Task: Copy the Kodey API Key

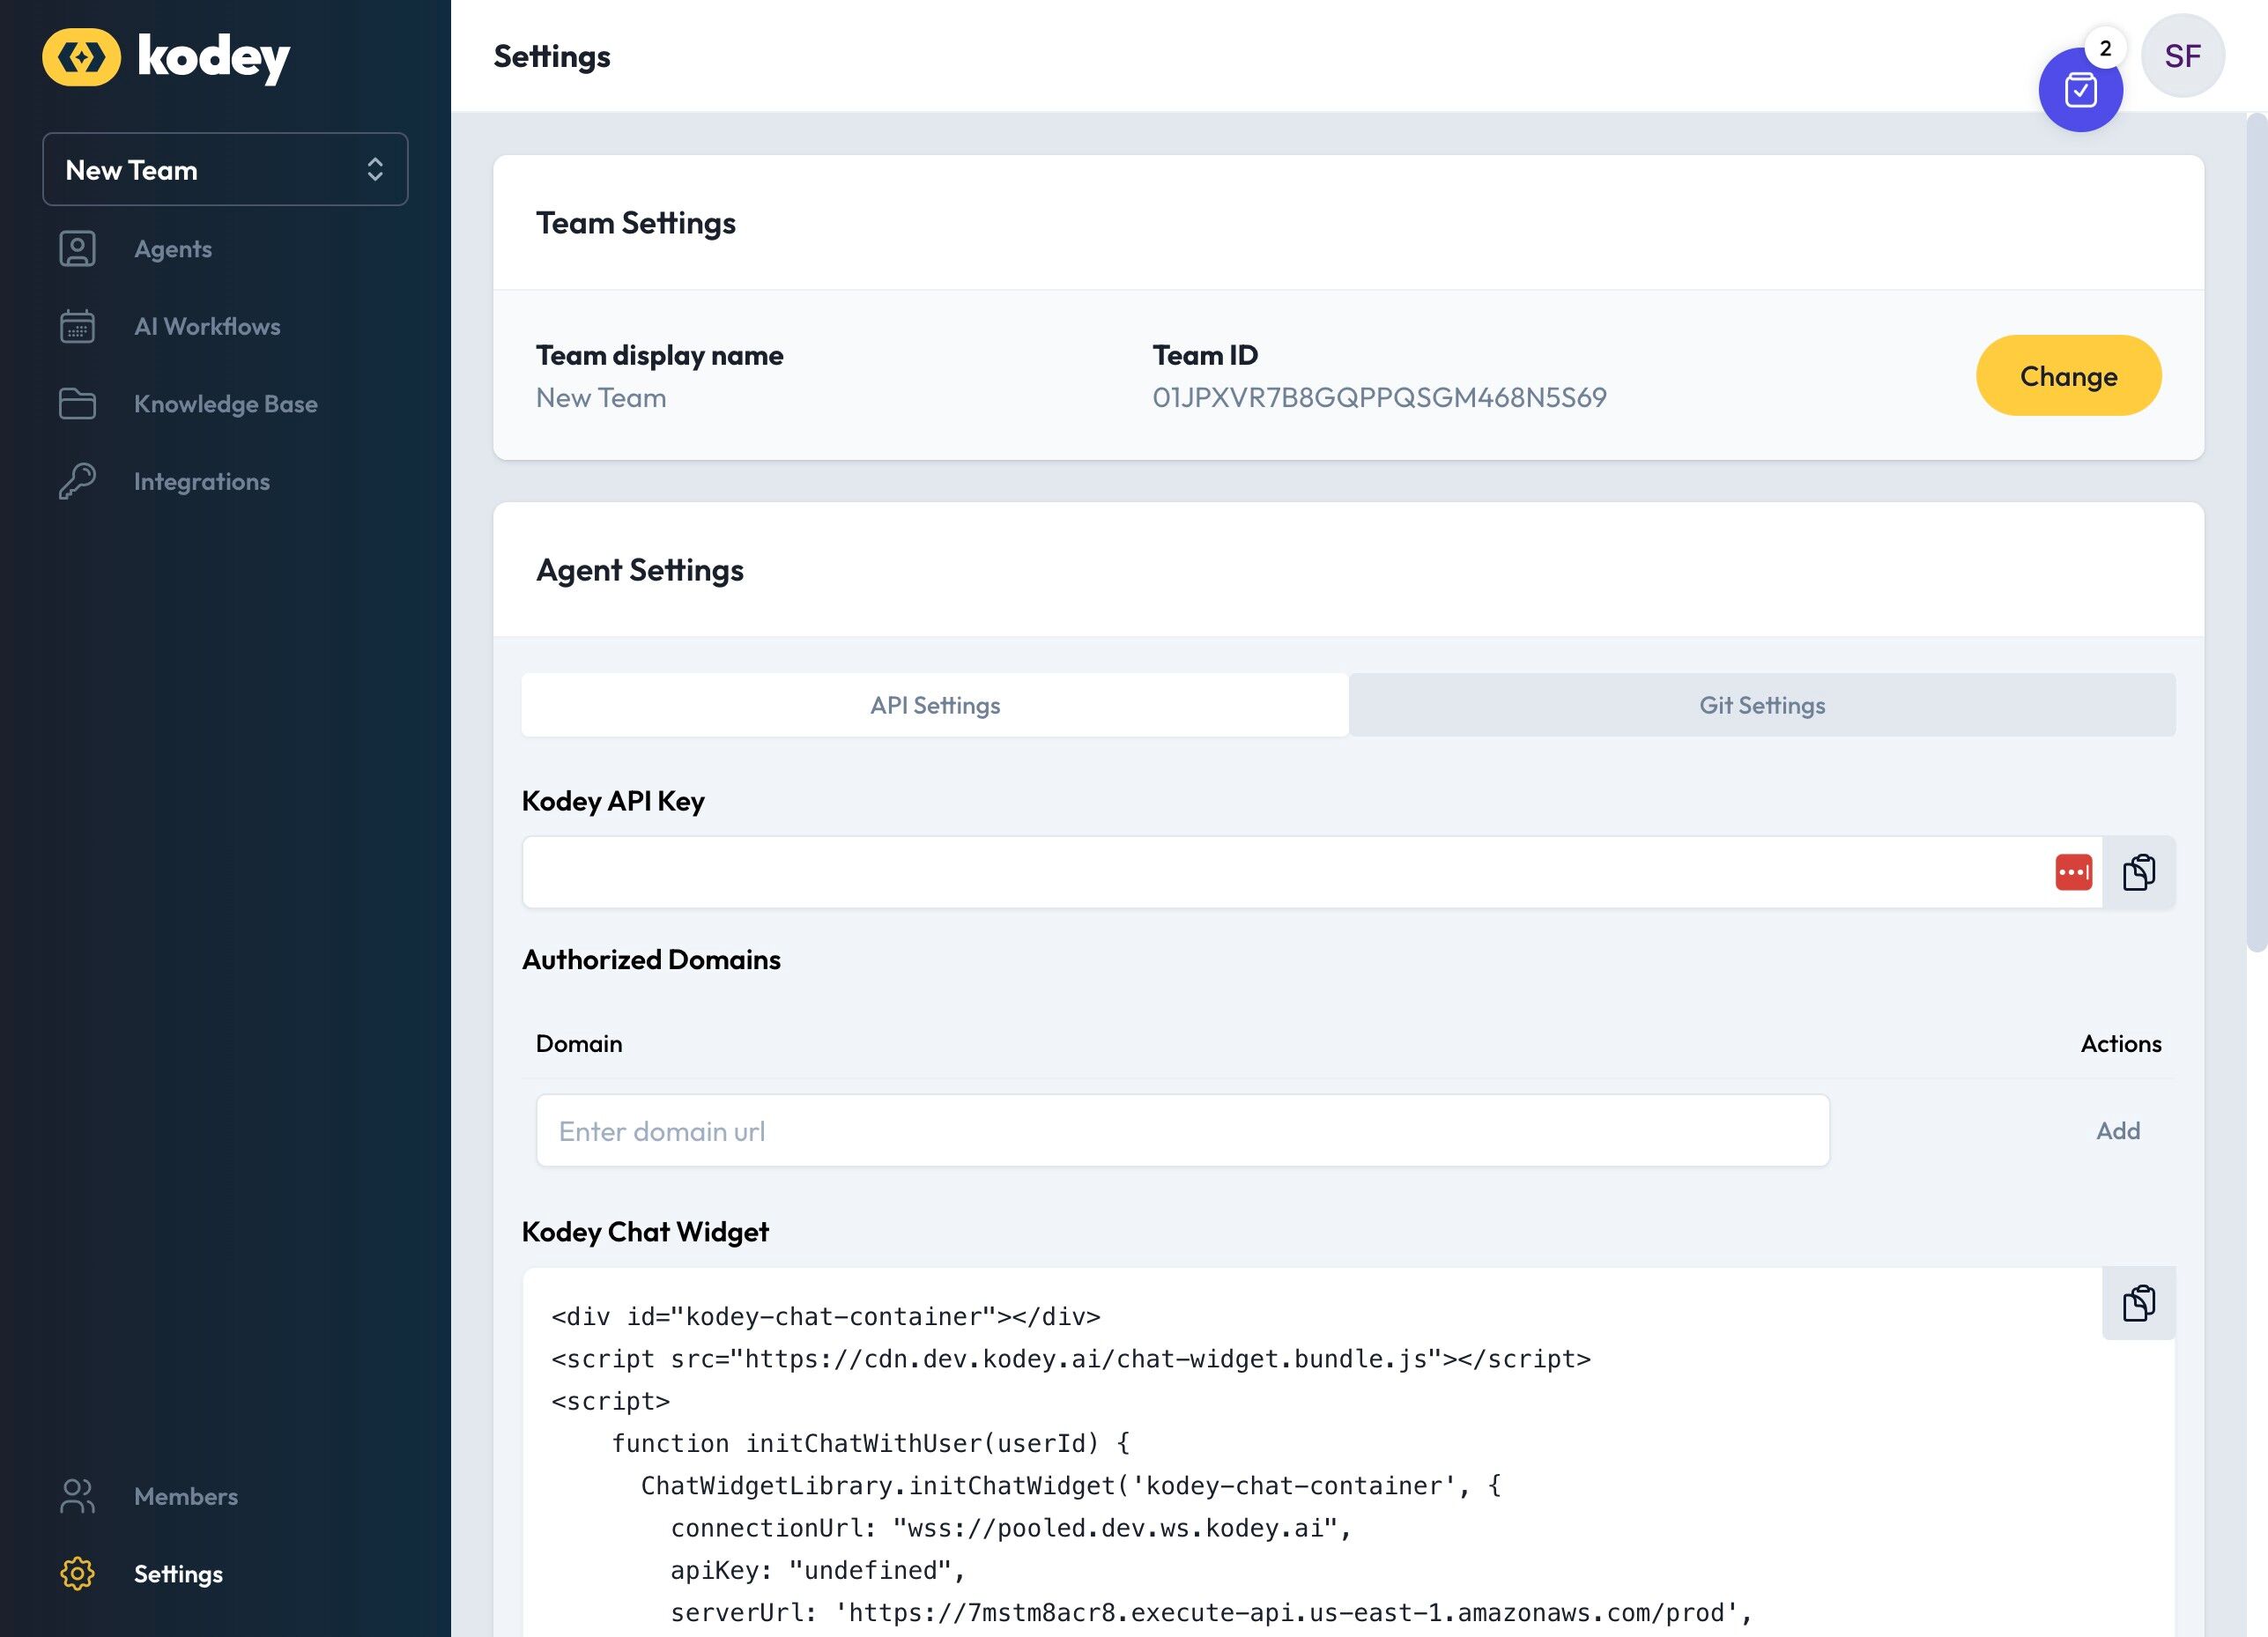Action: pyautogui.click(x=2139, y=872)
